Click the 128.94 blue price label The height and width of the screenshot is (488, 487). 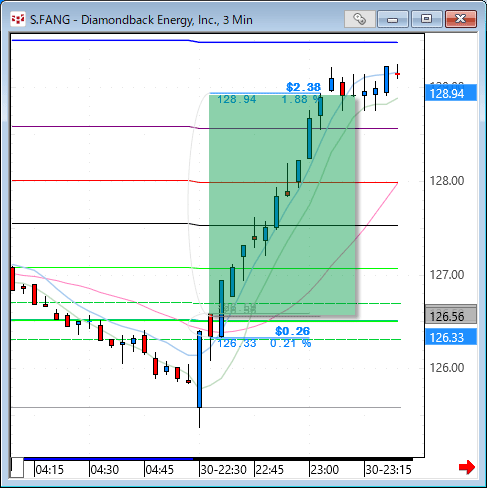[451, 93]
